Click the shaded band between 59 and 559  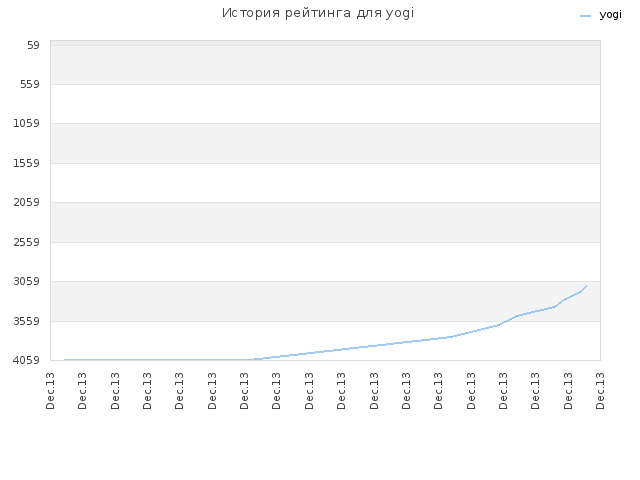(x=325, y=65)
